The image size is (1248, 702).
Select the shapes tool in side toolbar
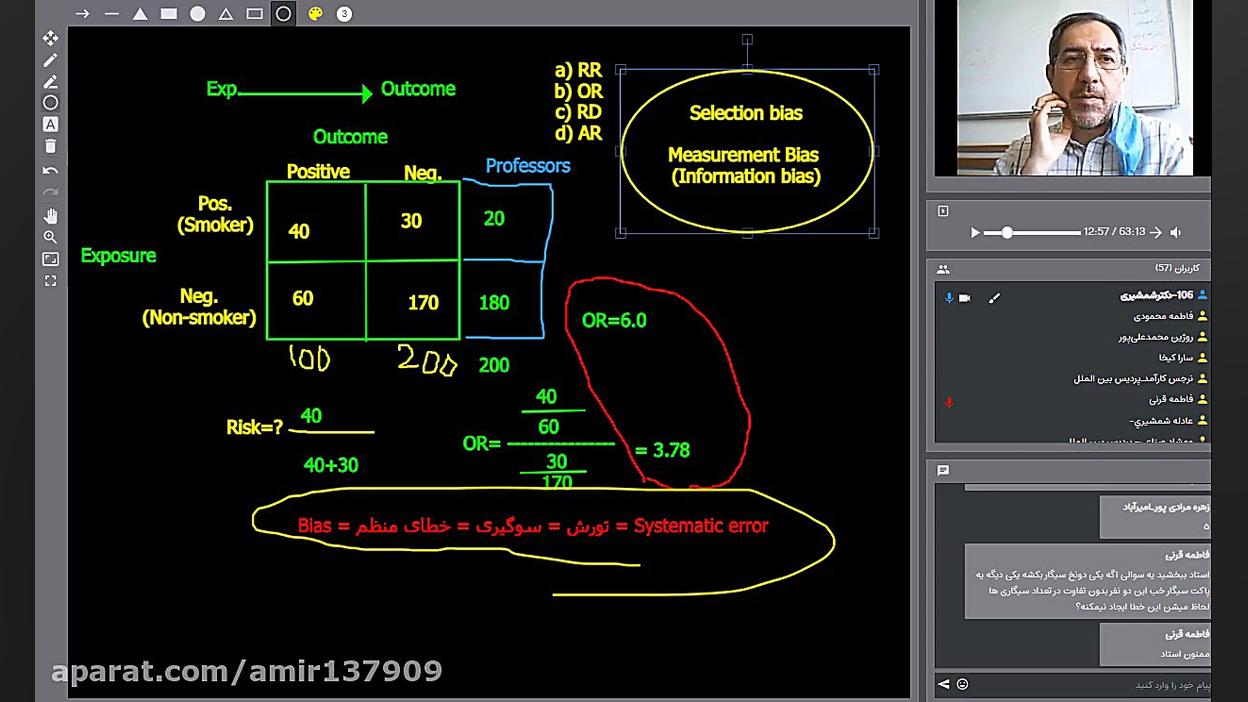(50, 103)
